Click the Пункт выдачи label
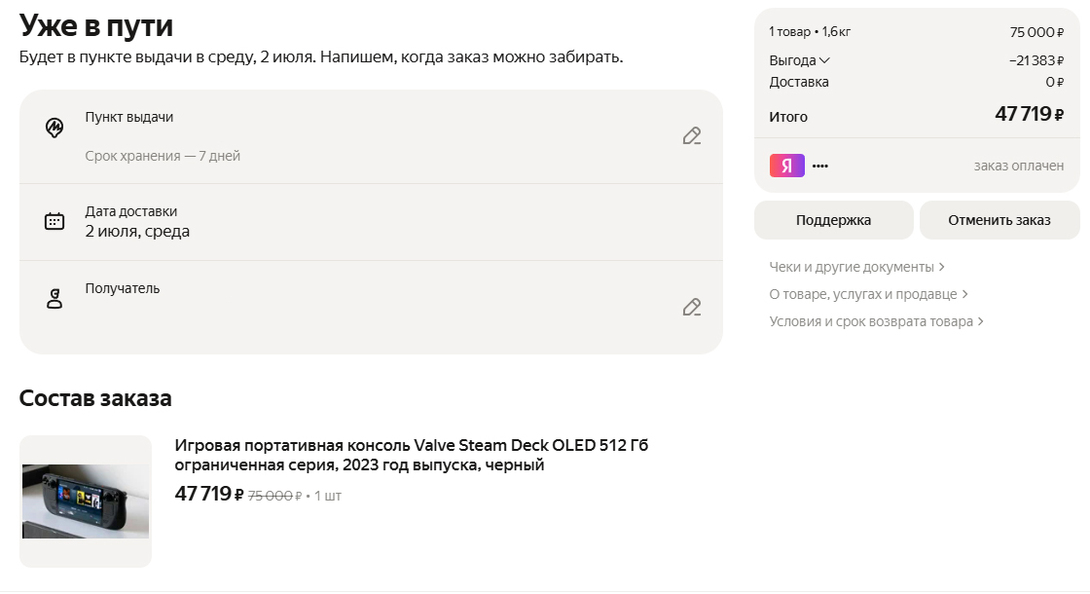The height and width of the screenshot is (594, 1090). 129,117
